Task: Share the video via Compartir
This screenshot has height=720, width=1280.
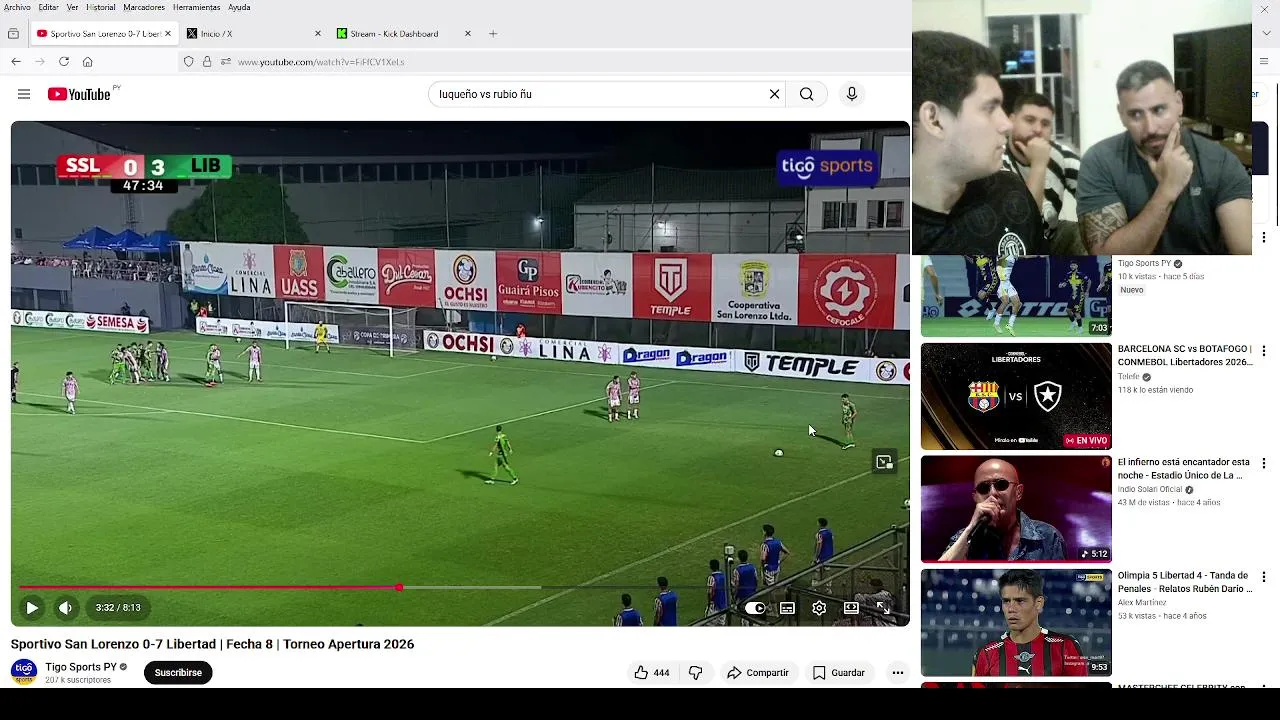Action: tap(758, 673)
